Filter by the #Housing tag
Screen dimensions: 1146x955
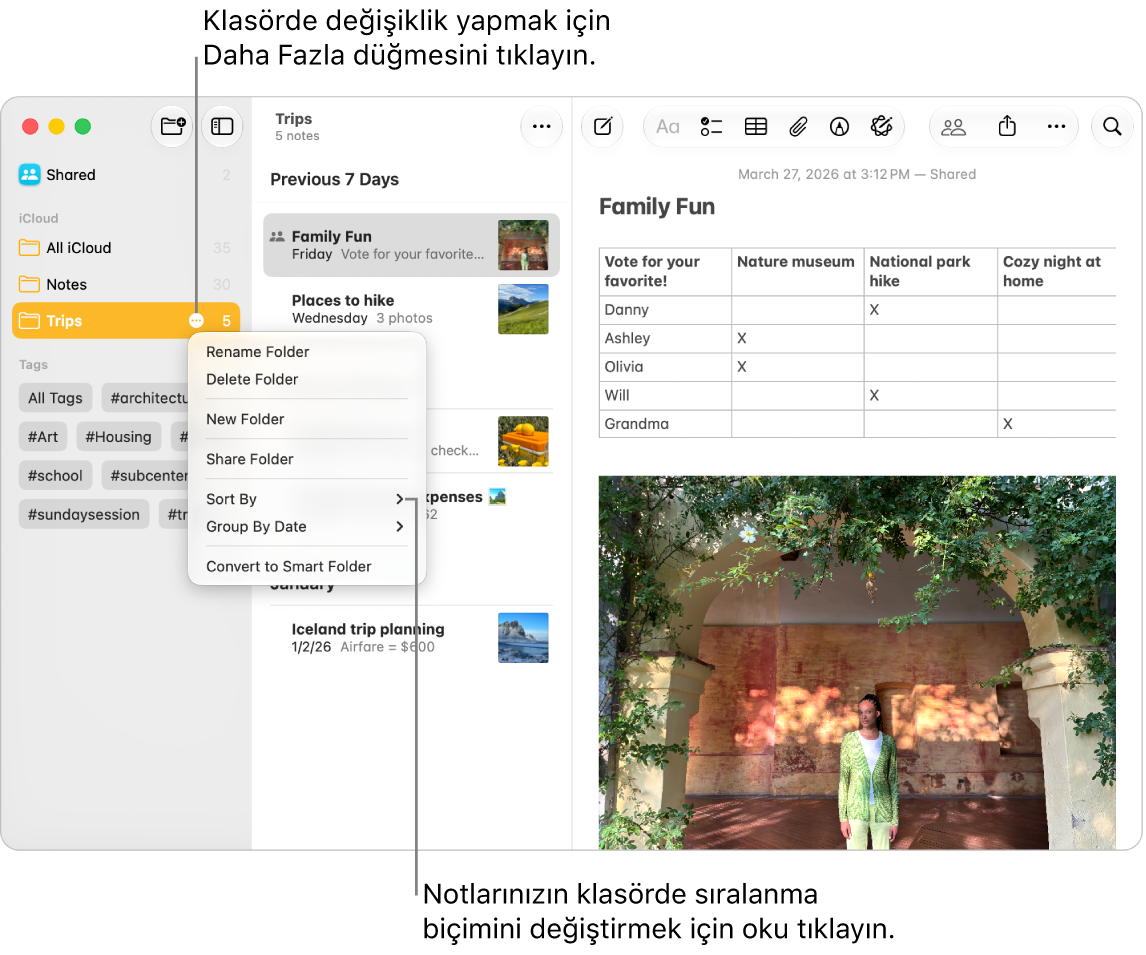[118, 437]
